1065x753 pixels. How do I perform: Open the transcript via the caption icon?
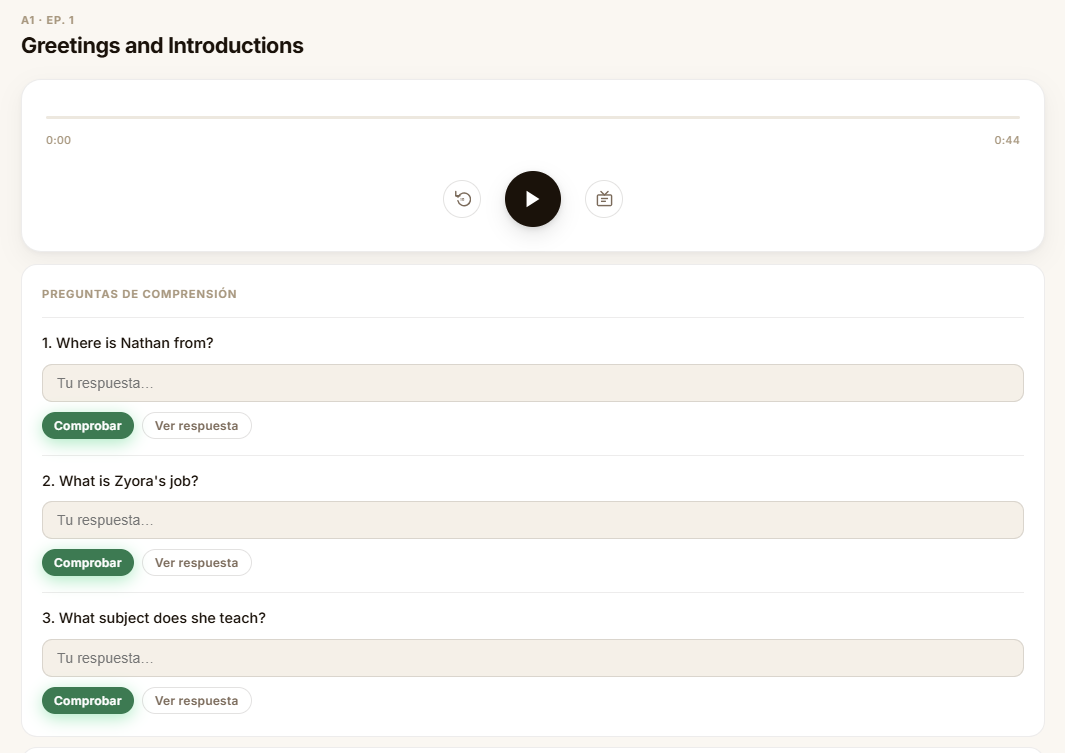(x=604, y=199)
